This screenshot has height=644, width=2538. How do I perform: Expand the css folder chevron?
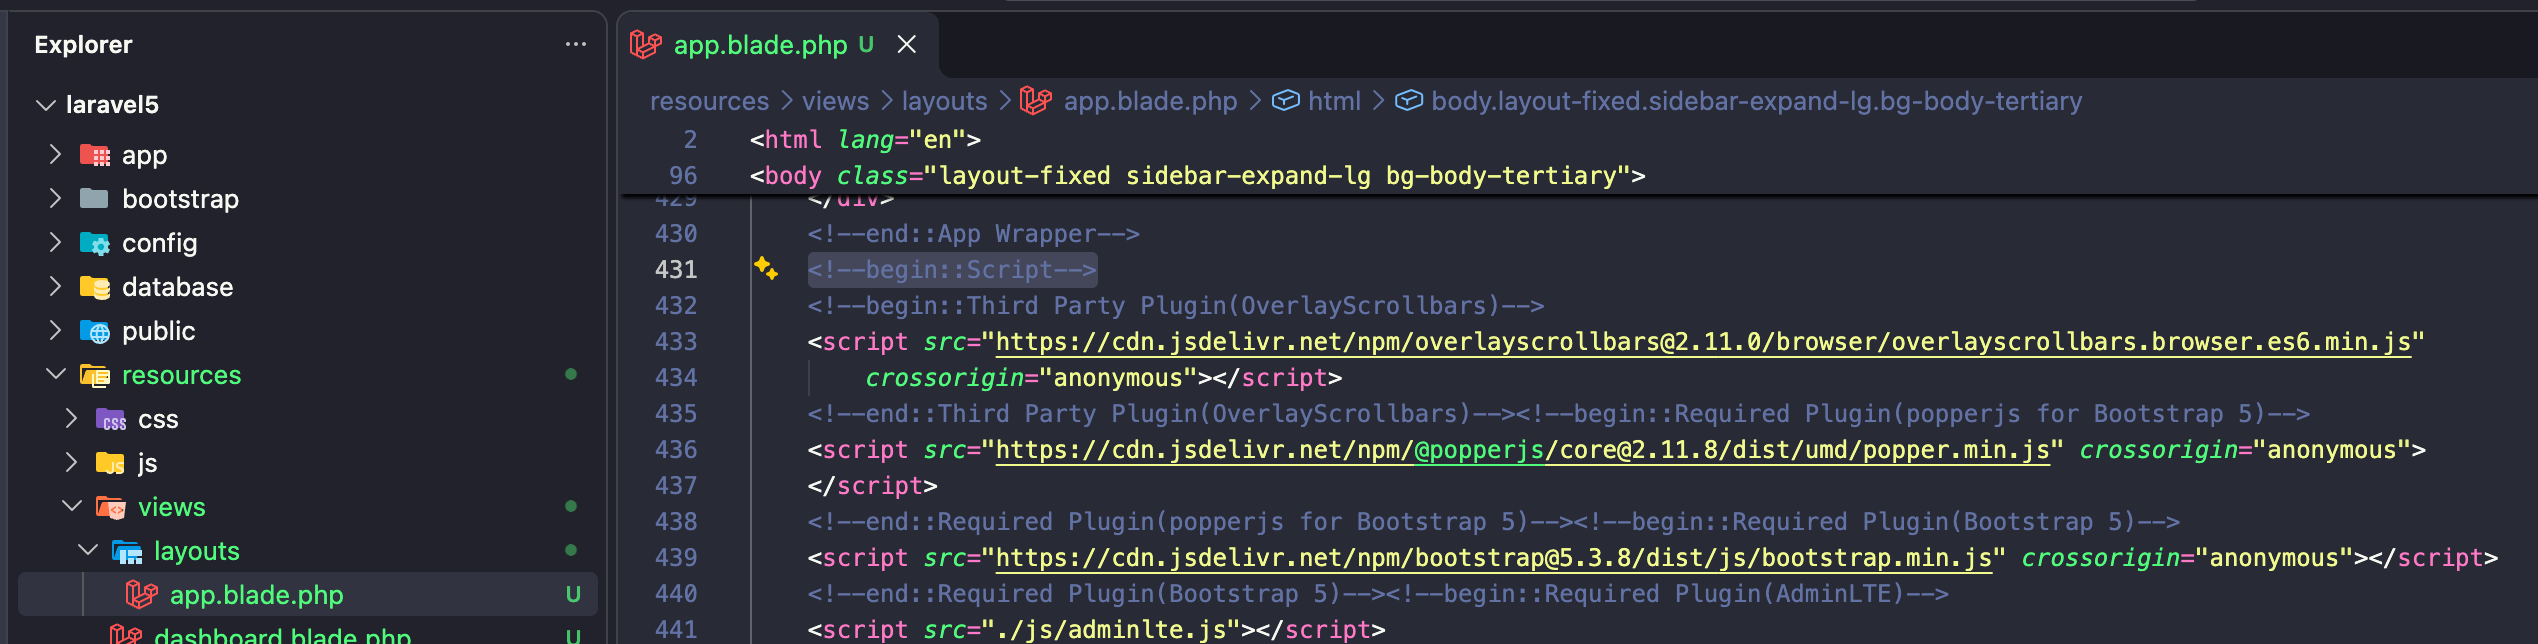coord(71,419)
